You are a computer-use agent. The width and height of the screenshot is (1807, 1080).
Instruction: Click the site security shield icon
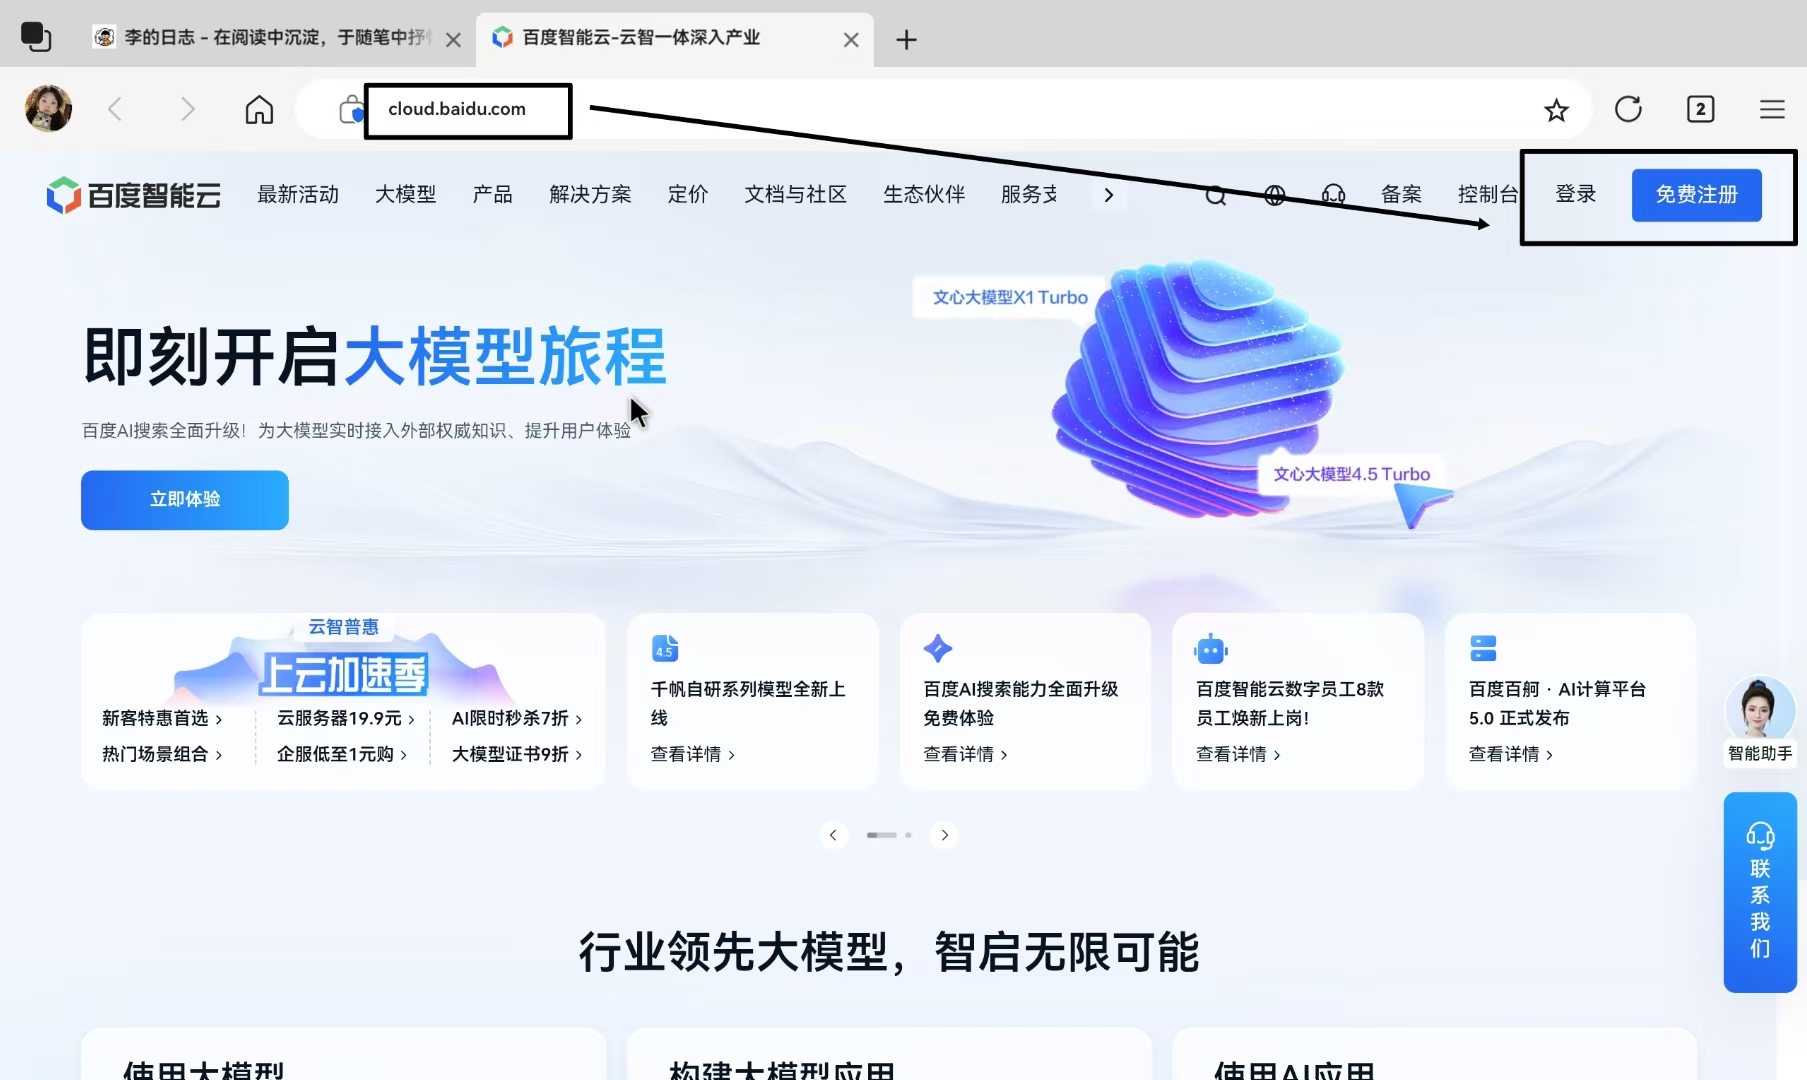click(x=351, y=109)
